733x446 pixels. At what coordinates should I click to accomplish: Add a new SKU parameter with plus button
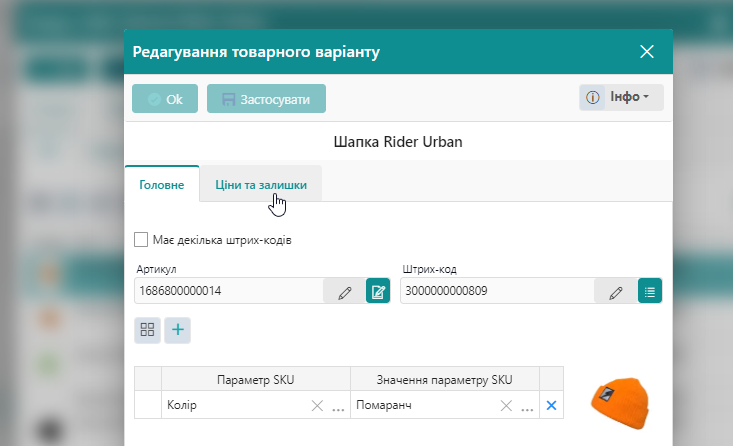pos(177,329)
